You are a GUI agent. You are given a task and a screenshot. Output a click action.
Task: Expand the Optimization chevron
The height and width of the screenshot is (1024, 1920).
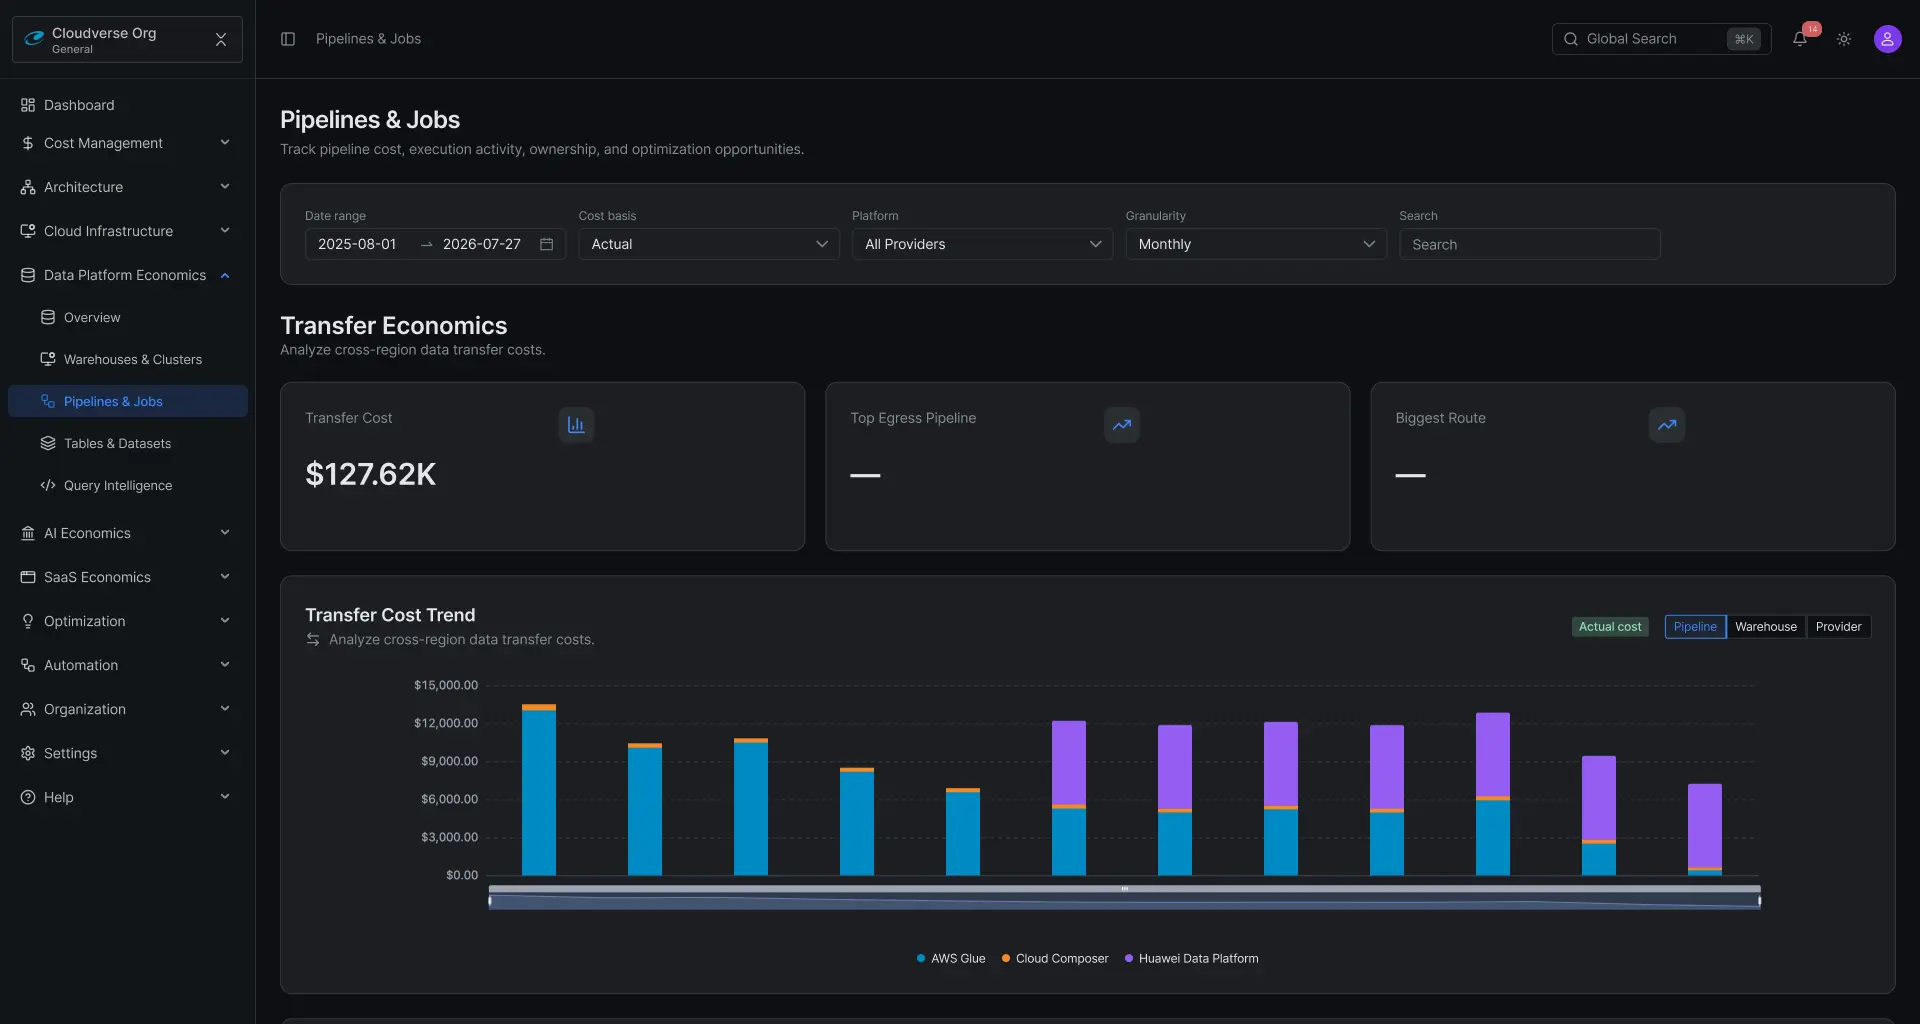click(225, 621)
